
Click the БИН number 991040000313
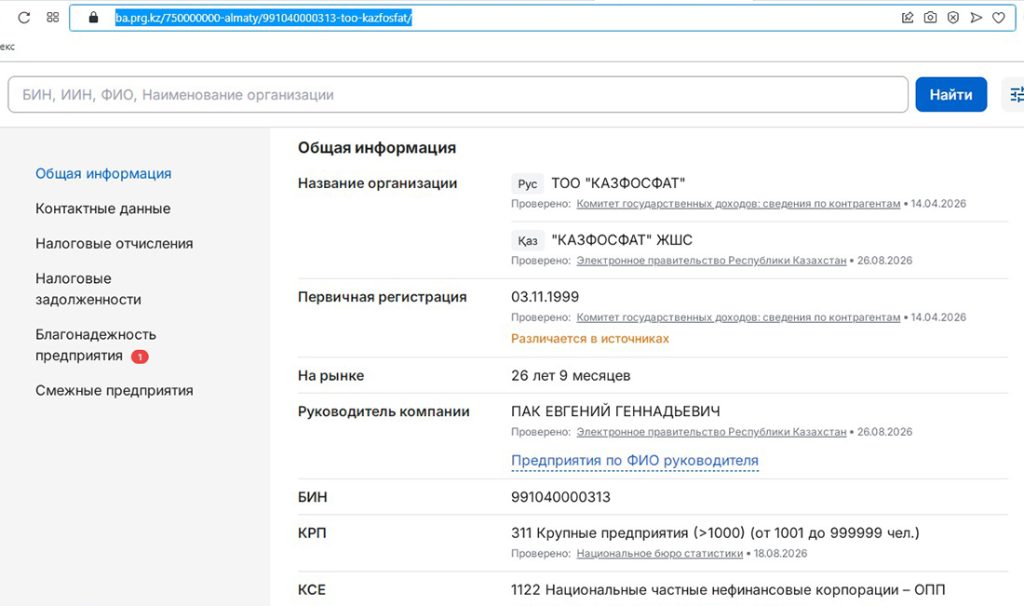click(x=560, y=498)
